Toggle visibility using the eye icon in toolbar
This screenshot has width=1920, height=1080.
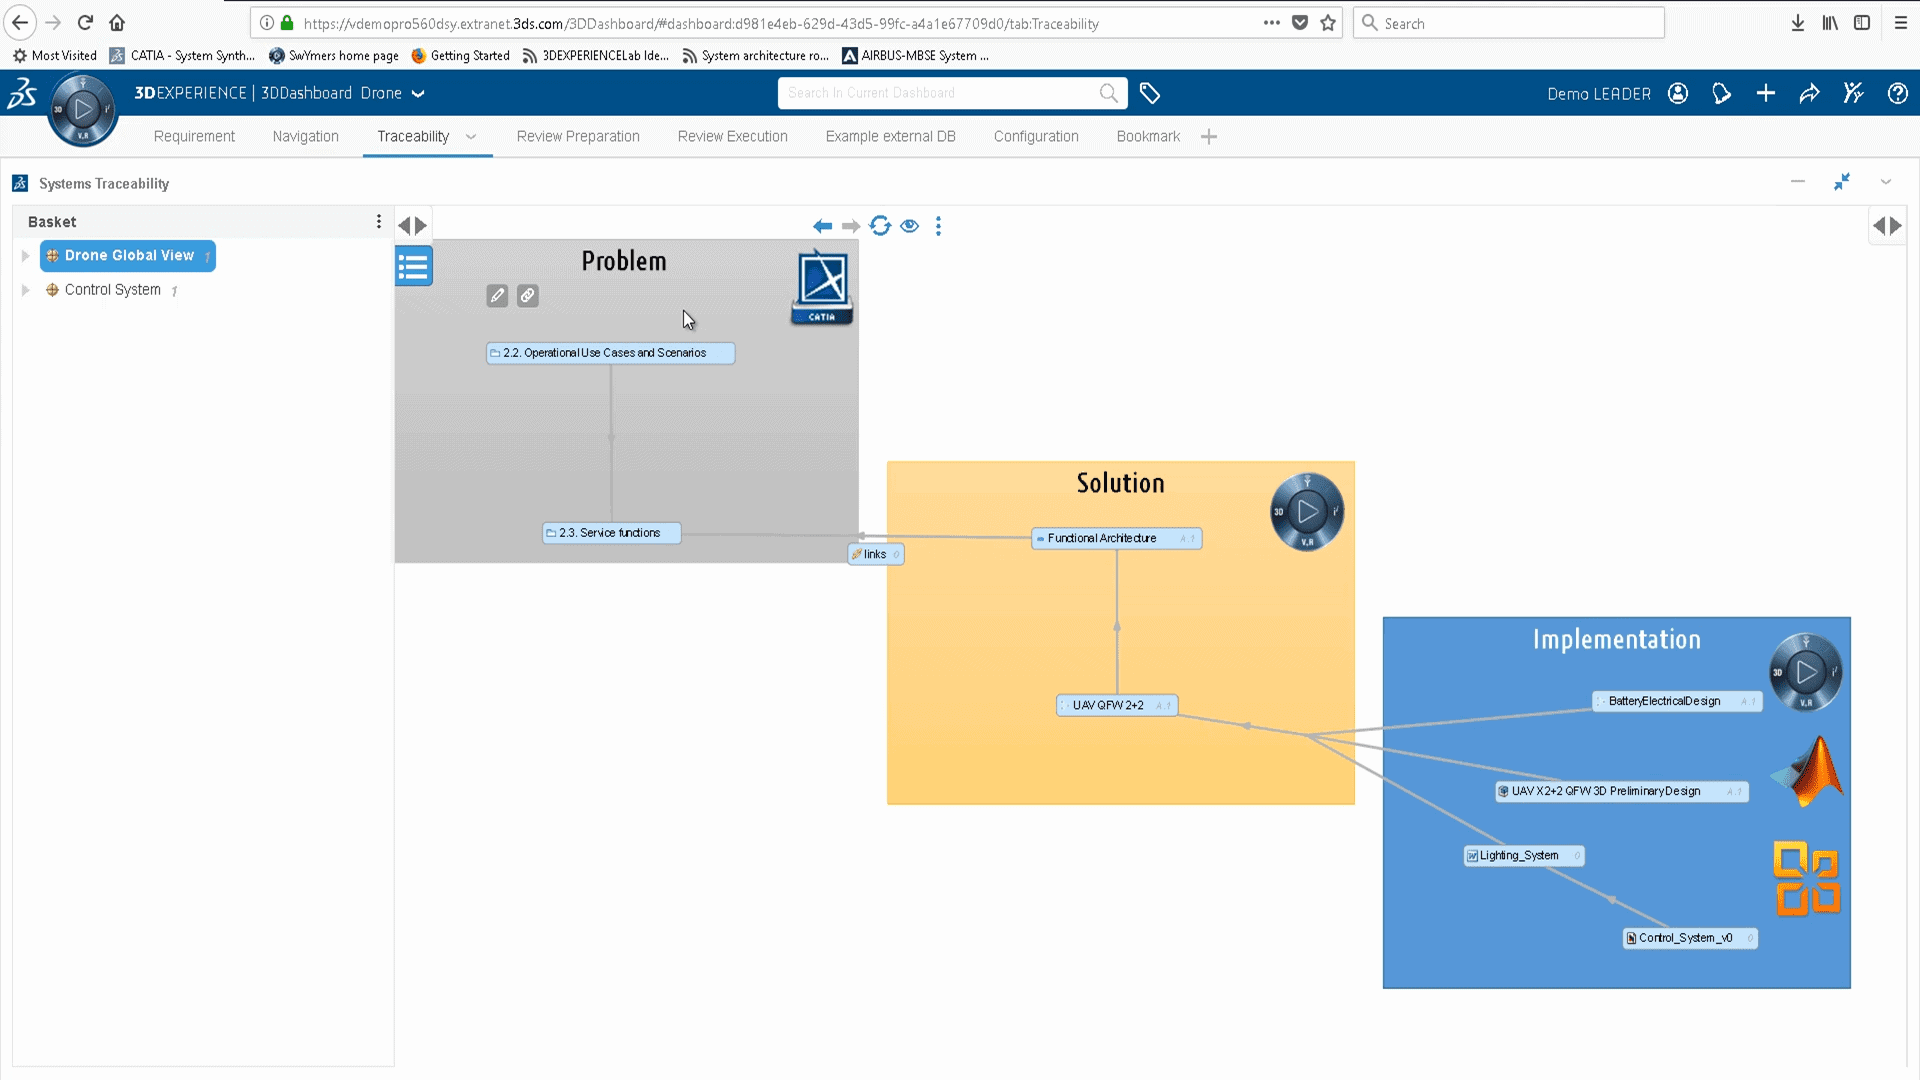pos(909,225)
